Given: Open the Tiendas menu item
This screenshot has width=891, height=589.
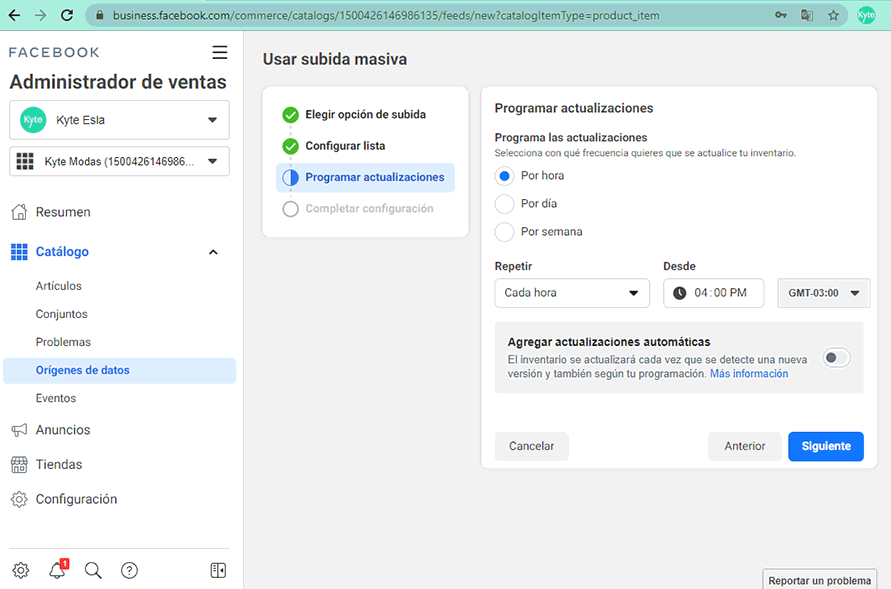Looking at the screenshot, I should point(59,465).
